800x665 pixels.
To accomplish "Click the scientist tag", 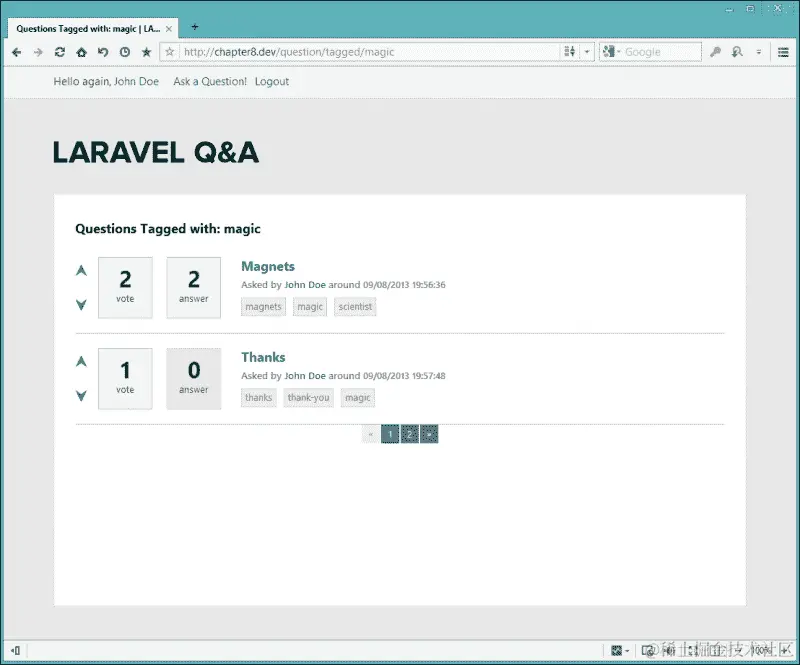I will (355, 307).
